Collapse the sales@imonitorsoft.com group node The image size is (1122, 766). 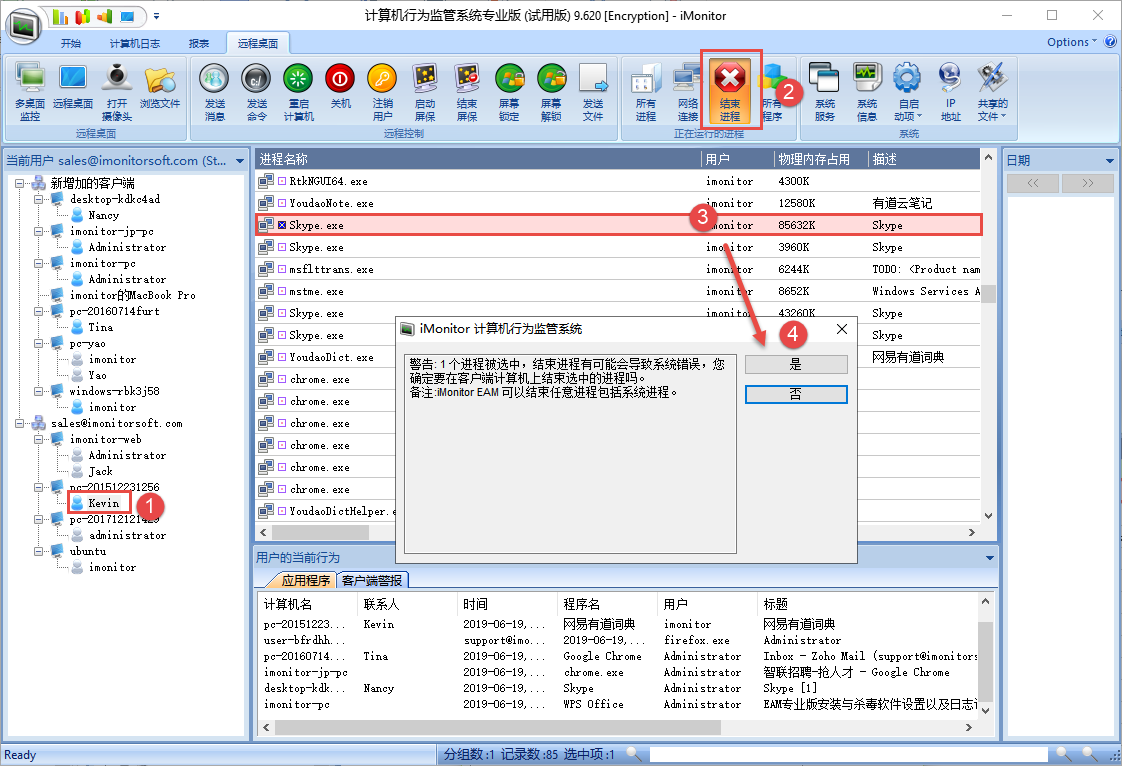click(19, 423)
